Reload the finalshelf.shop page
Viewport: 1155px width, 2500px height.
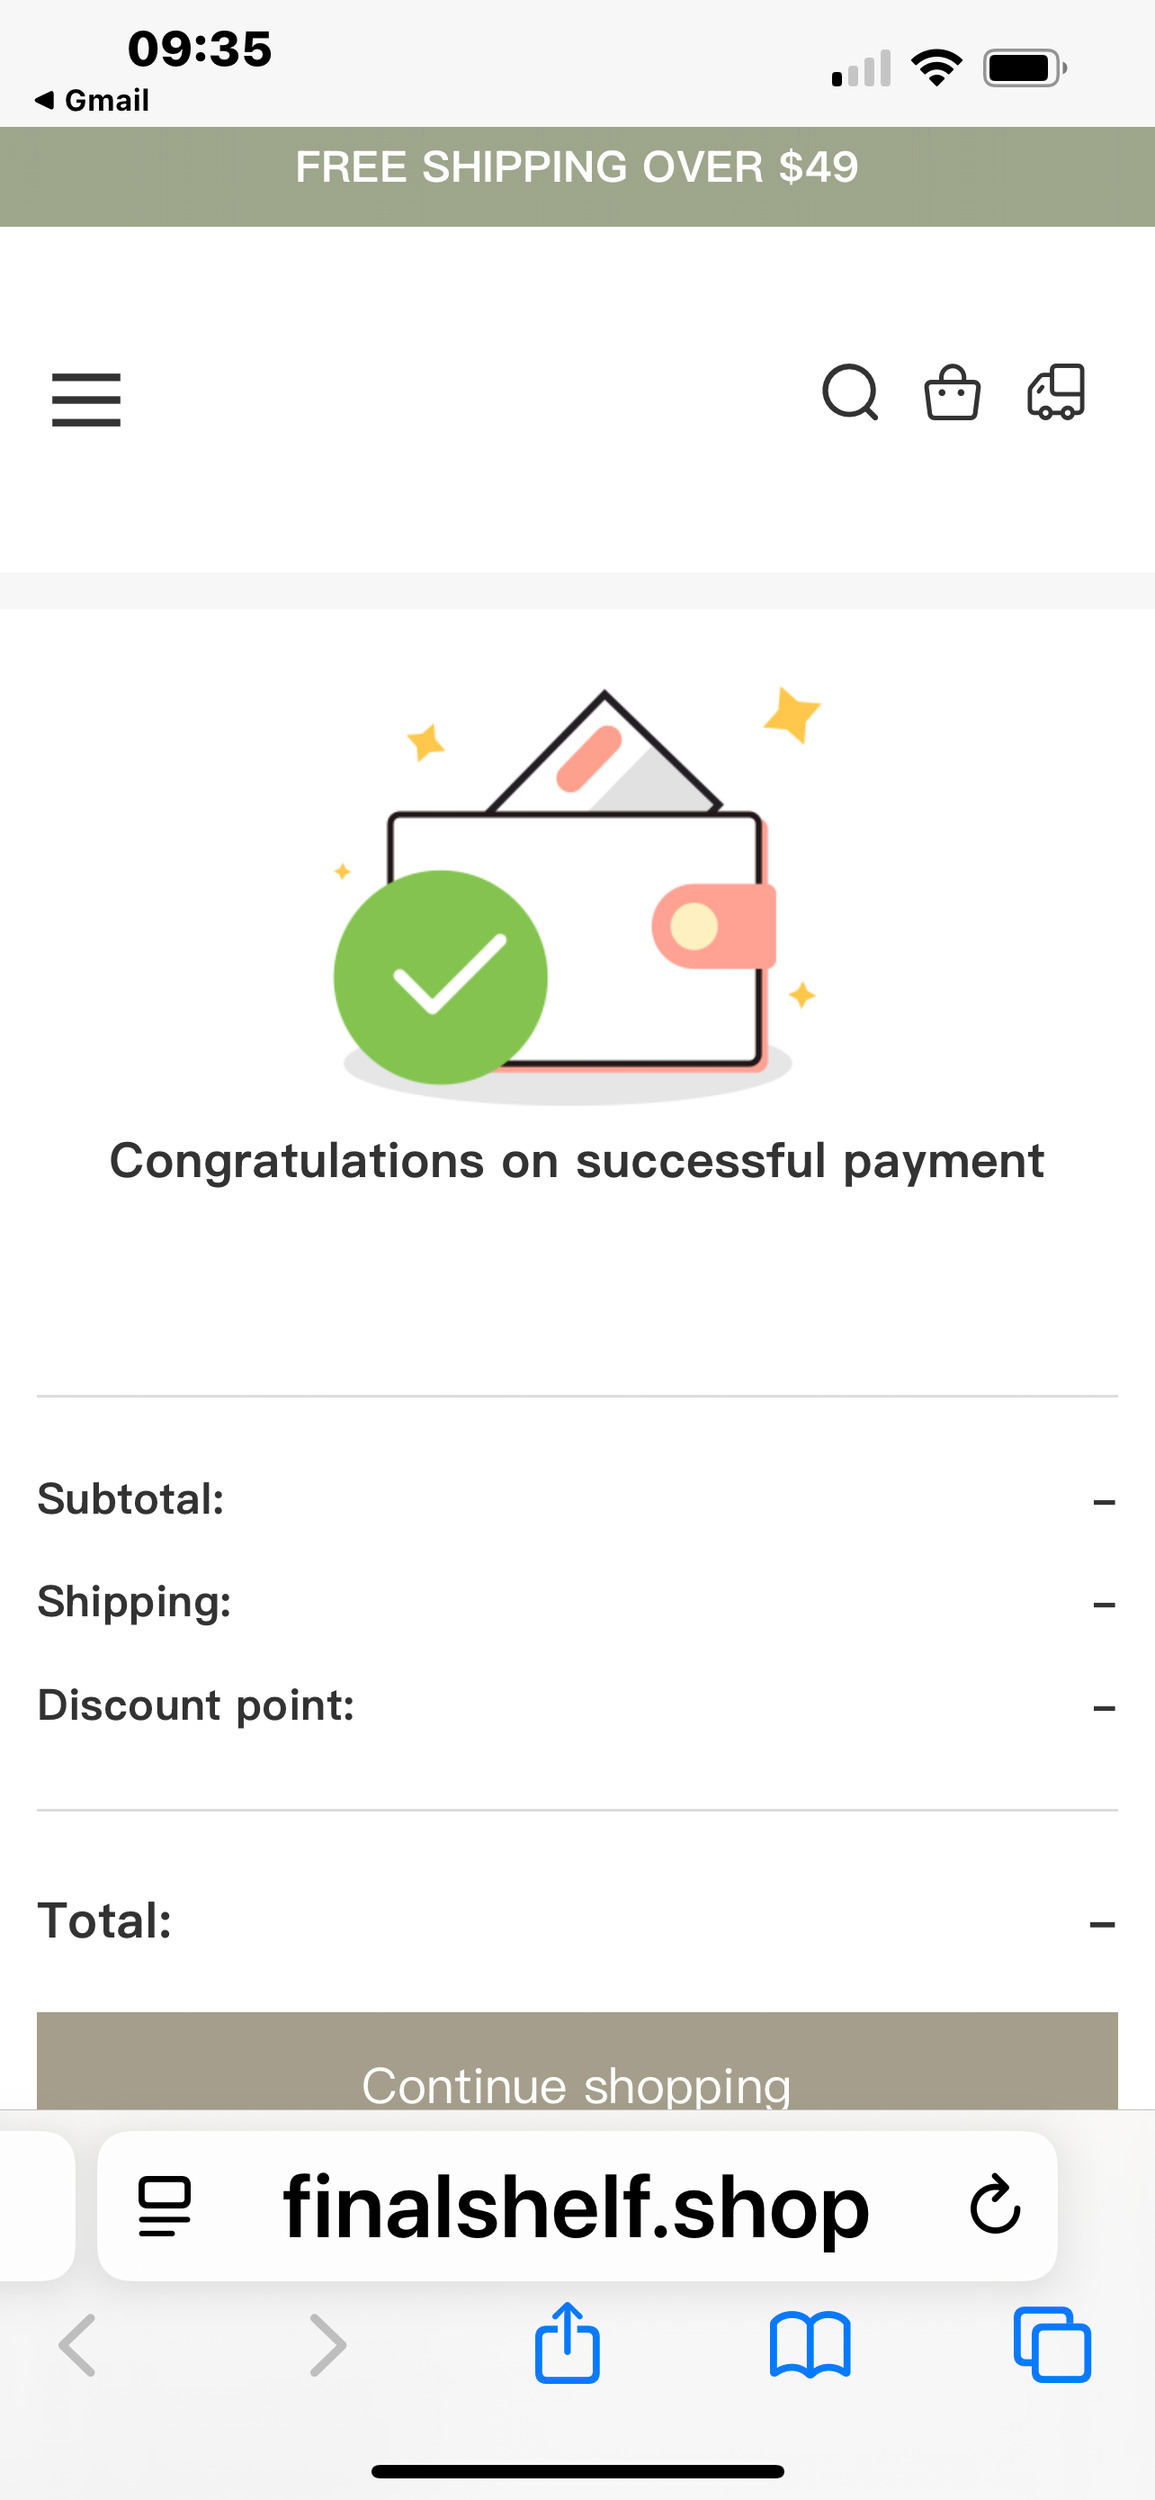(x=994, y=2204)
